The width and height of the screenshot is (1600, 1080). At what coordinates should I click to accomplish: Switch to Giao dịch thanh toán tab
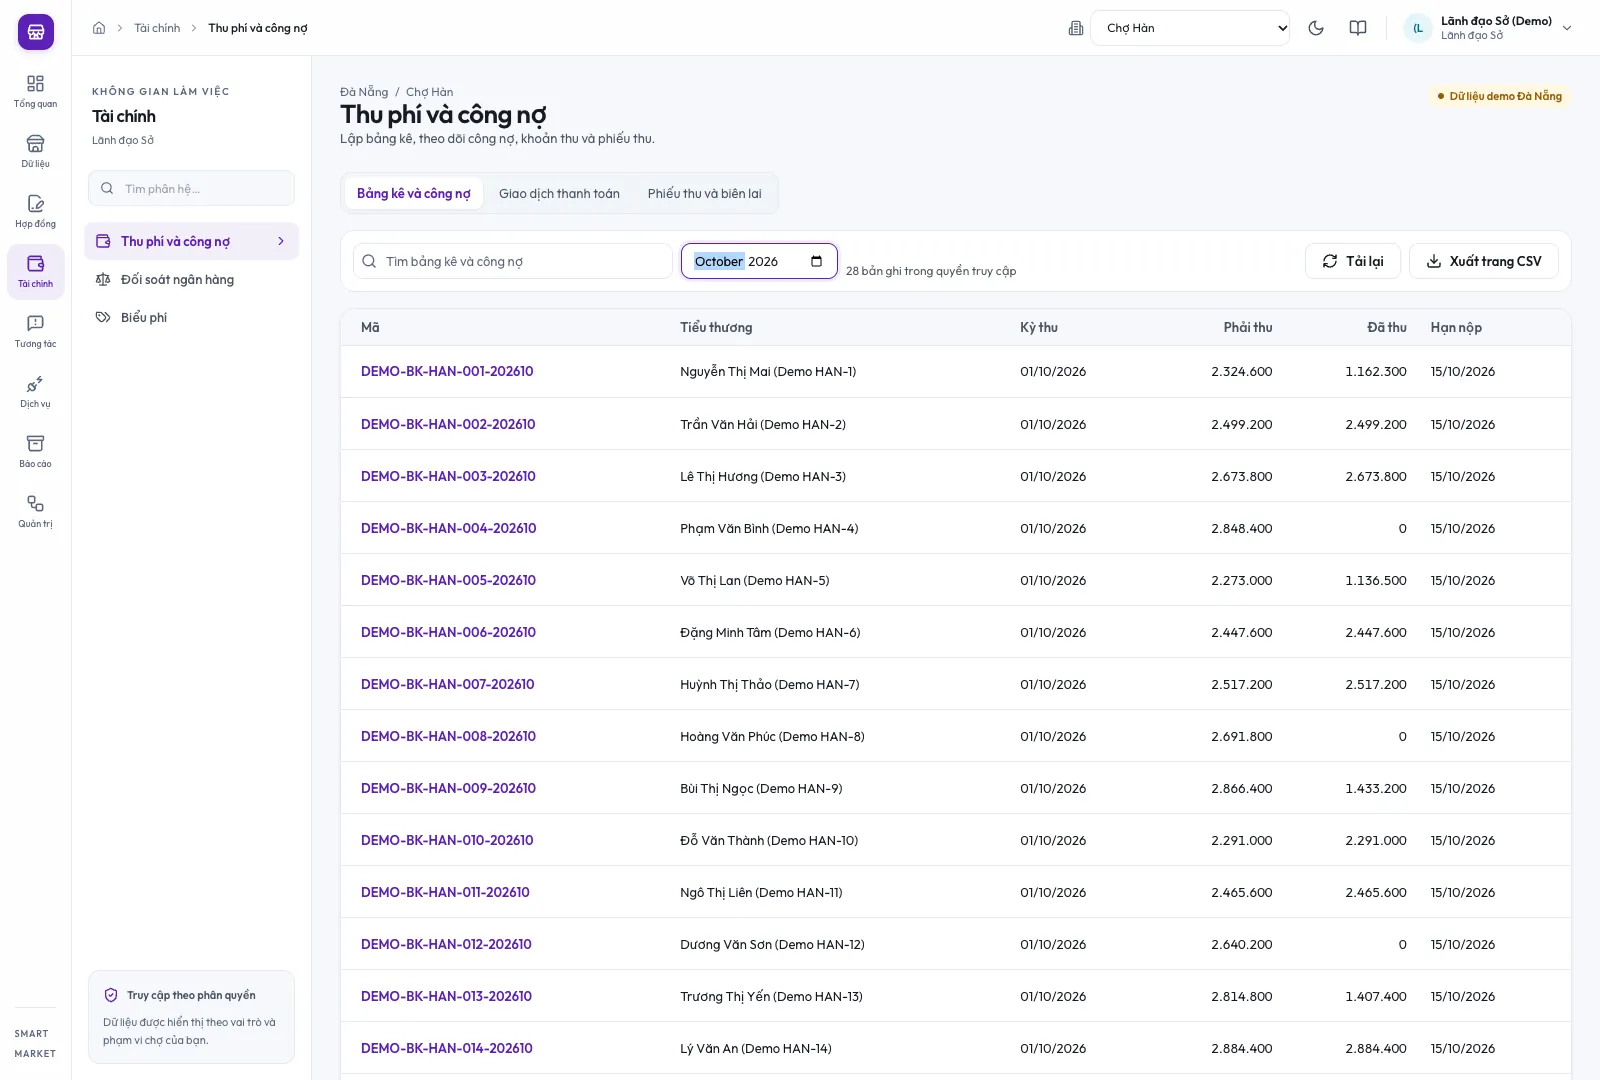[559, 194]
